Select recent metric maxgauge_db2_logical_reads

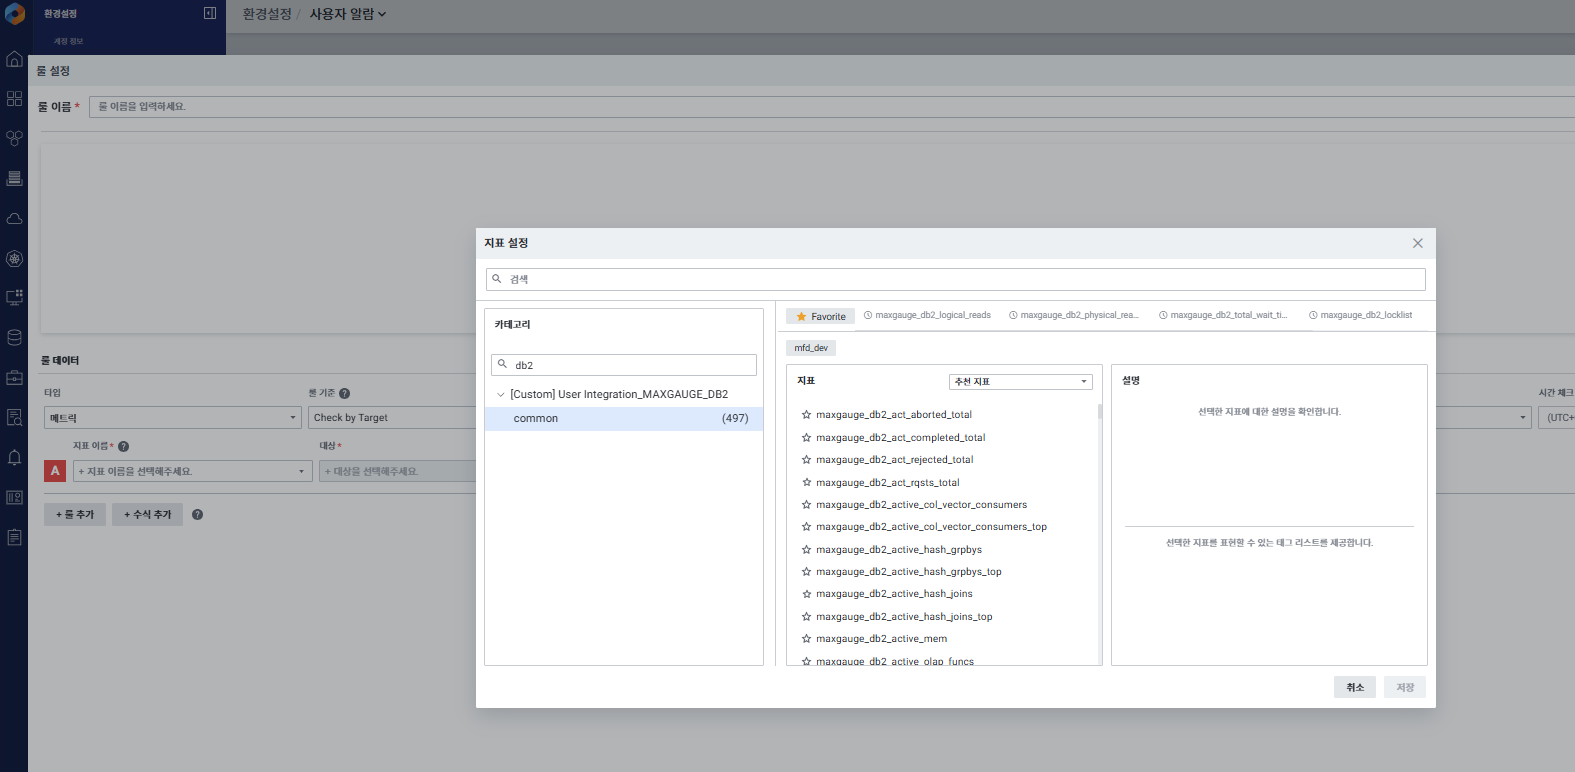(x=927, y=315)
